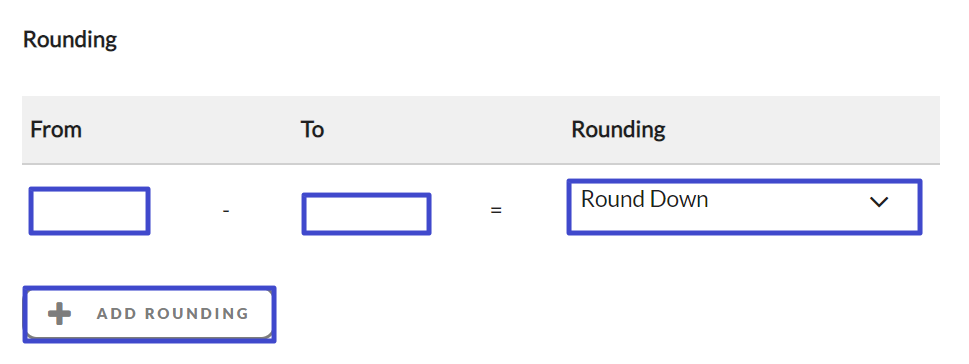The image size is (969, 364).
Task: Add a new rounding row
Action: click(x=149, y=314)
